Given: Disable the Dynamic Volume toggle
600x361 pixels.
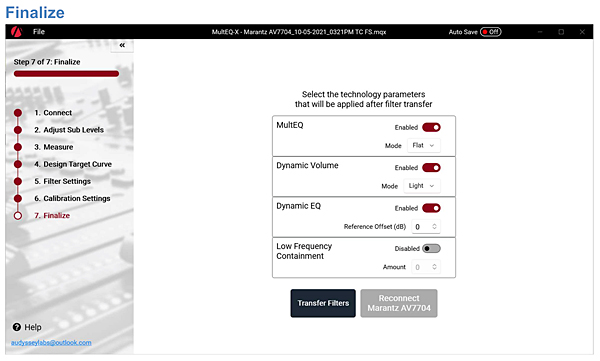Looking at the screenshot, I should 431,168.
